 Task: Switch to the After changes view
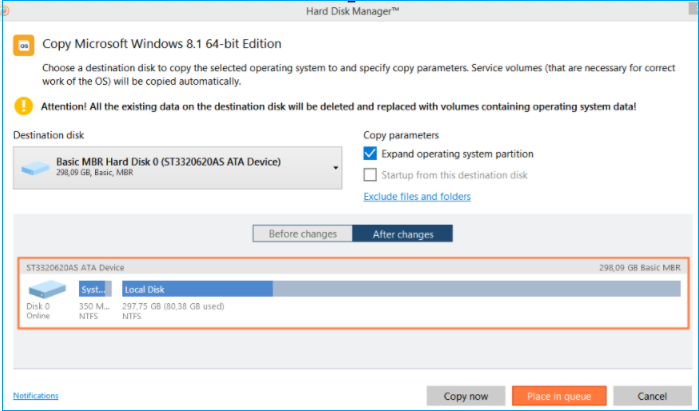402,234
